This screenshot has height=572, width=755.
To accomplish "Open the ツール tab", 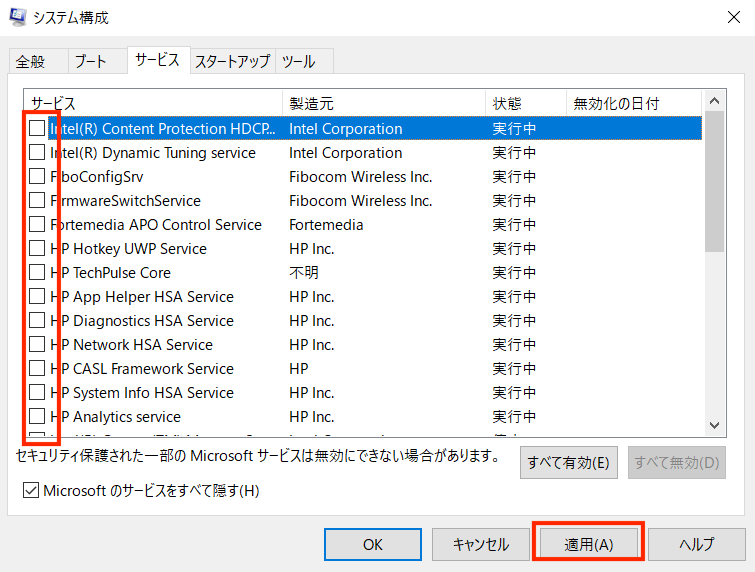I will click(x=304, y=62).
